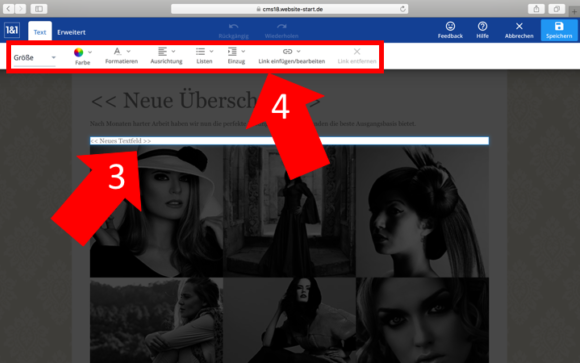Image resolution: width=580 pixels, height=363 pixels.
Task: Click the Link einfügen/bearbeiten chain icon
Action: pyautogui.click(x=287, y=51)
